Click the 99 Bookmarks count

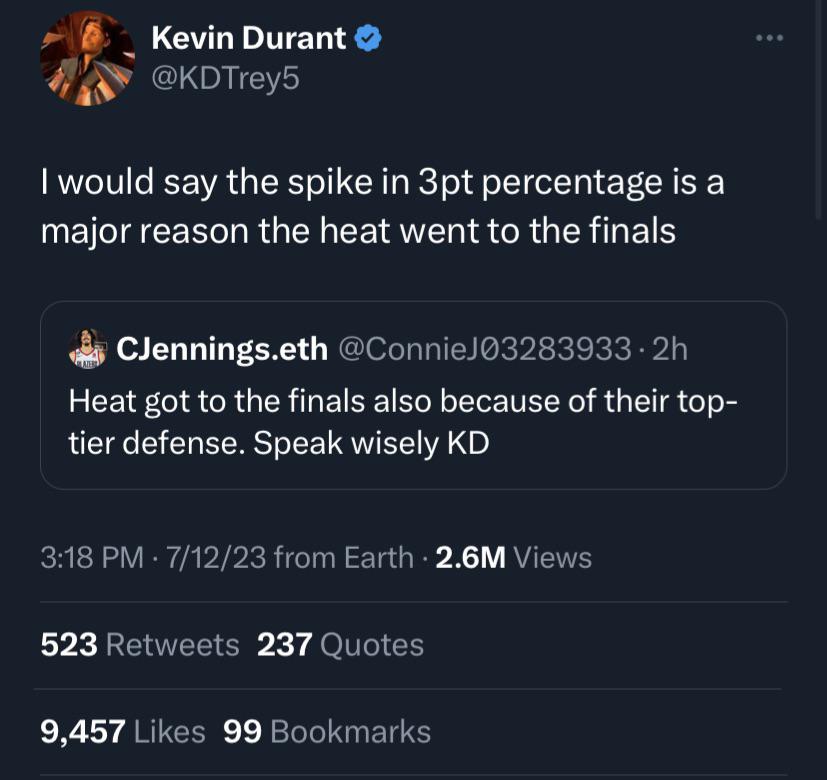coord(327,732)
